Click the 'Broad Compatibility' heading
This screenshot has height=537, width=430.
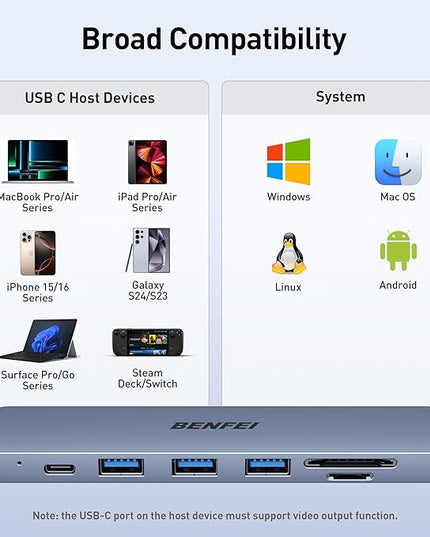[x=214, y=39]
